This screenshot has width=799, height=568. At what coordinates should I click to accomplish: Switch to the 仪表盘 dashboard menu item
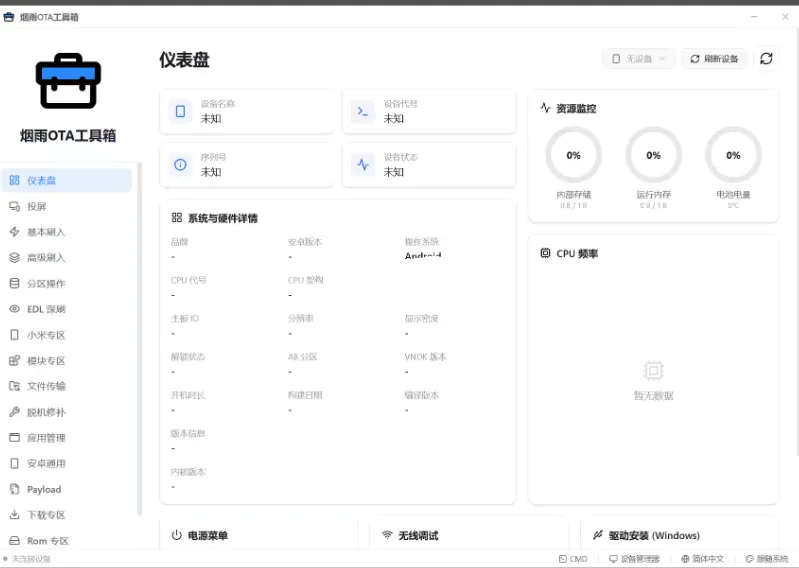(67, 180)
